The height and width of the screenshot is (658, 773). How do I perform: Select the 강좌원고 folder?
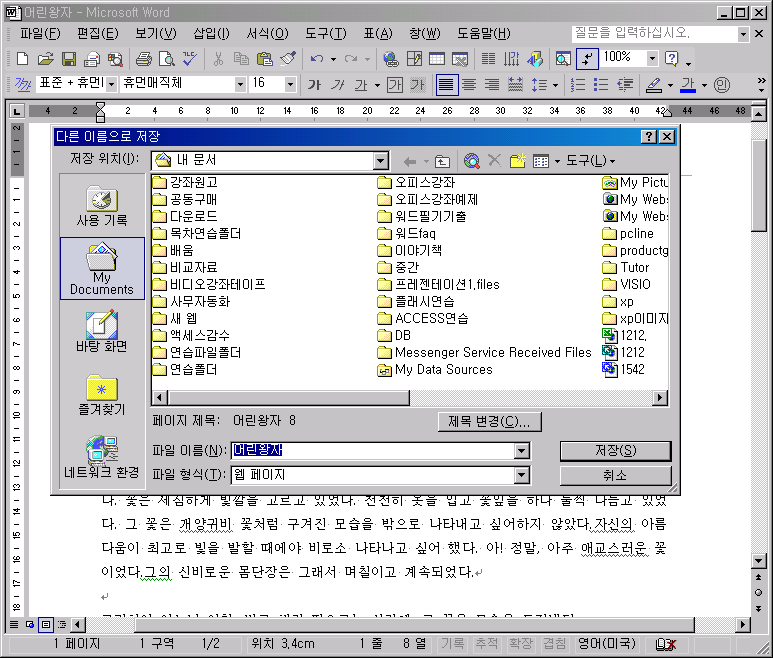[185, 182]
